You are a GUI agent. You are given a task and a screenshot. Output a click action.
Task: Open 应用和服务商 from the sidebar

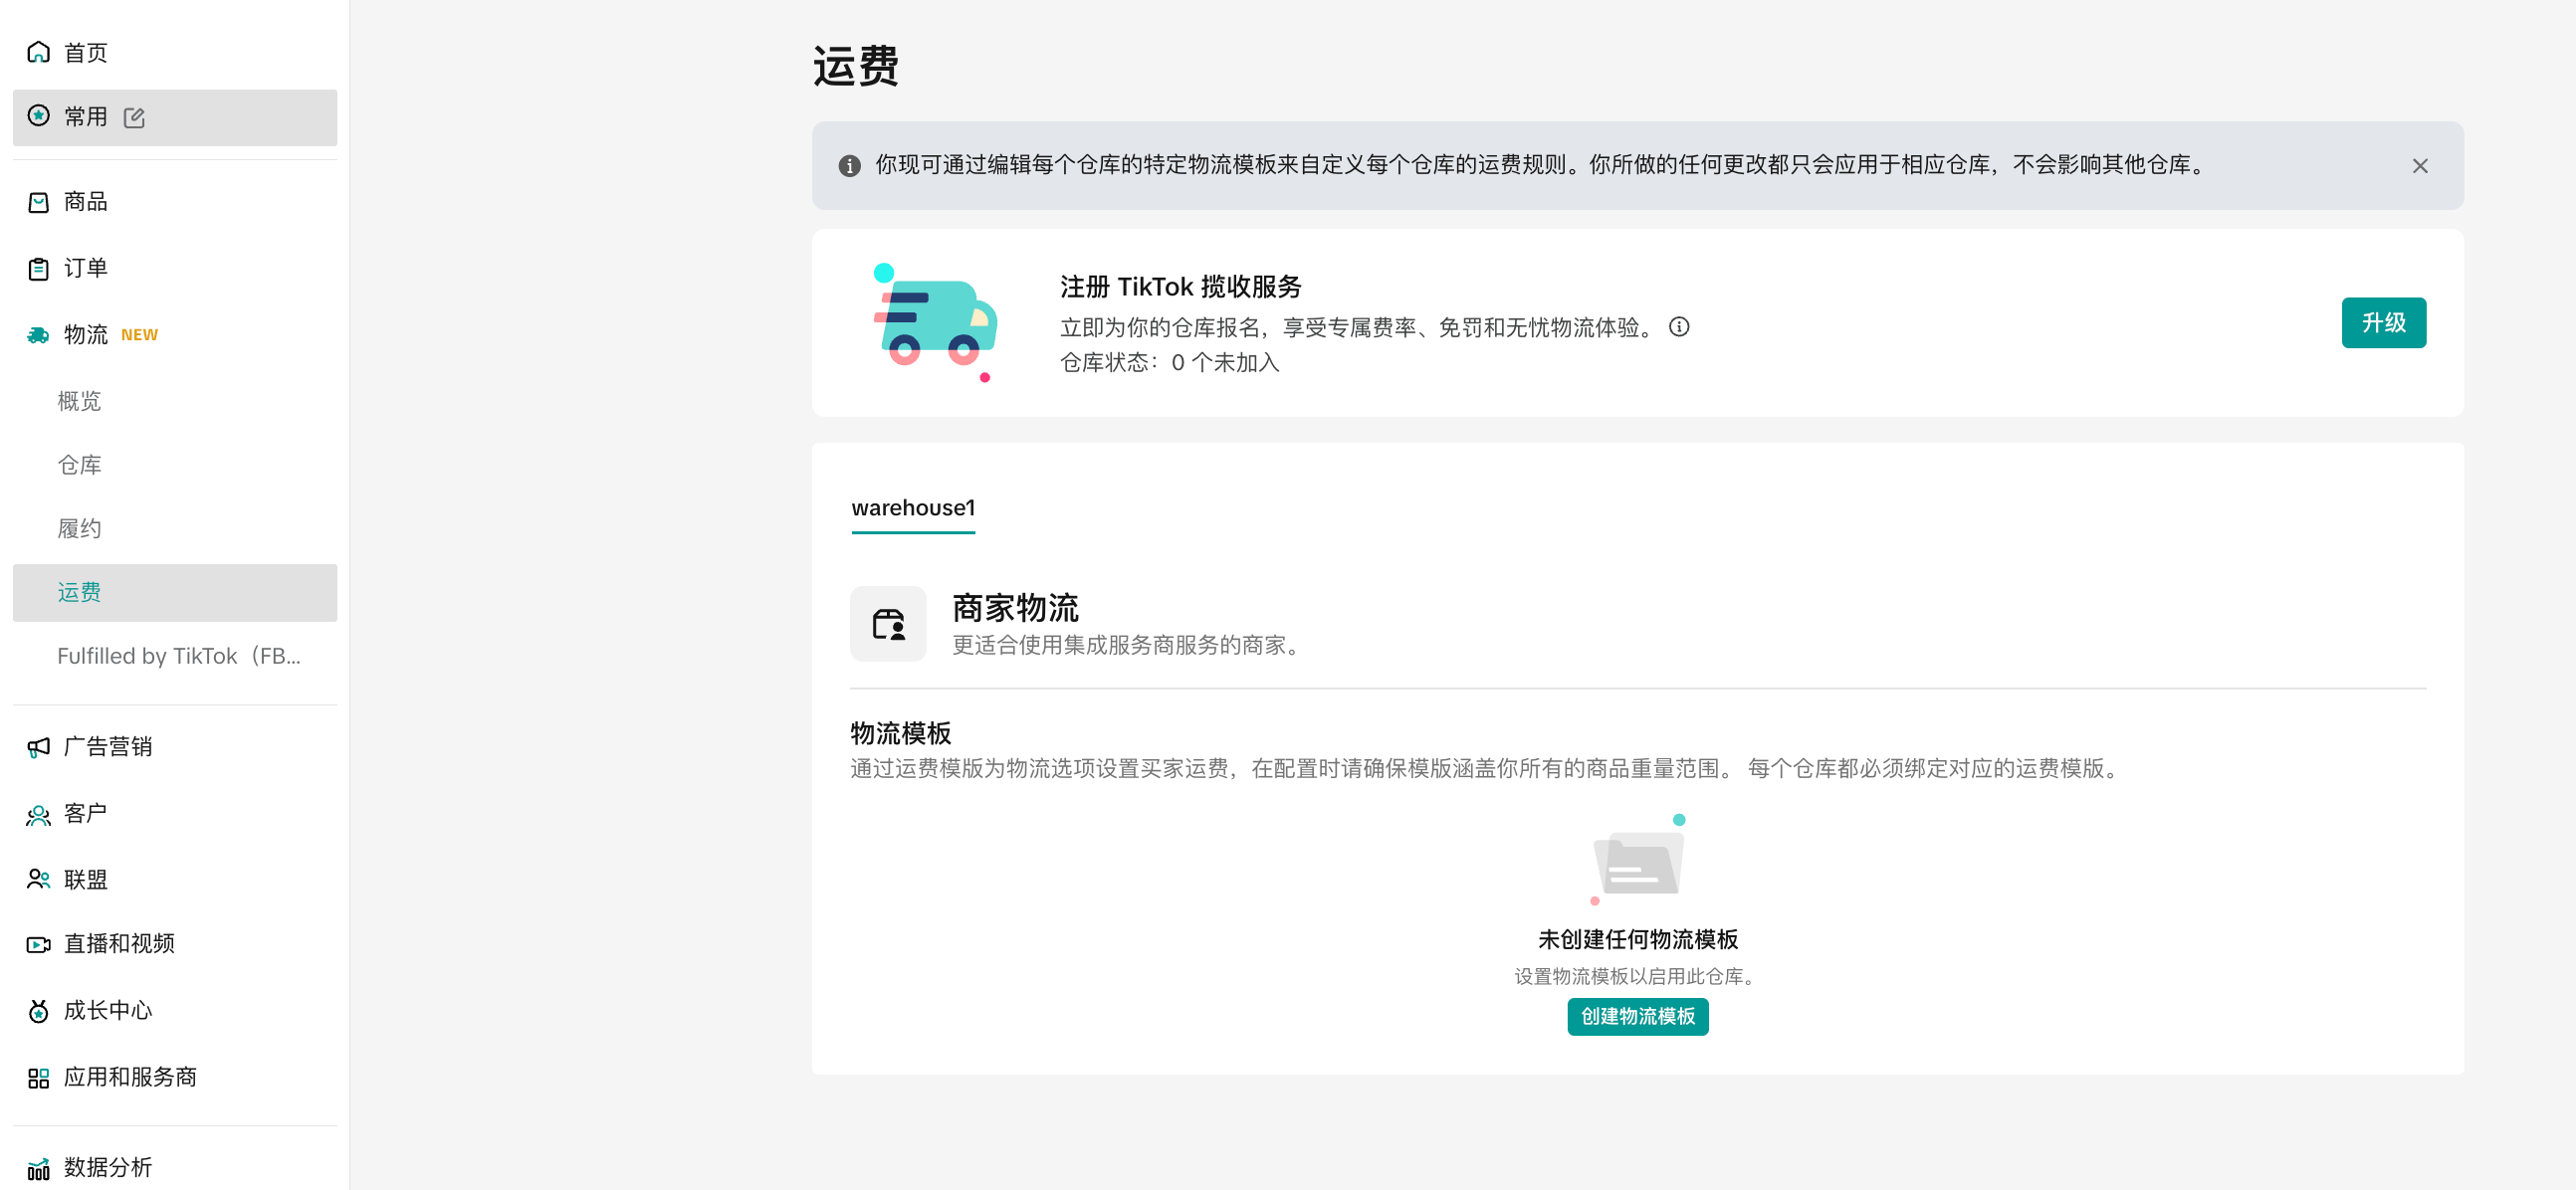[x=130, y=1077]
